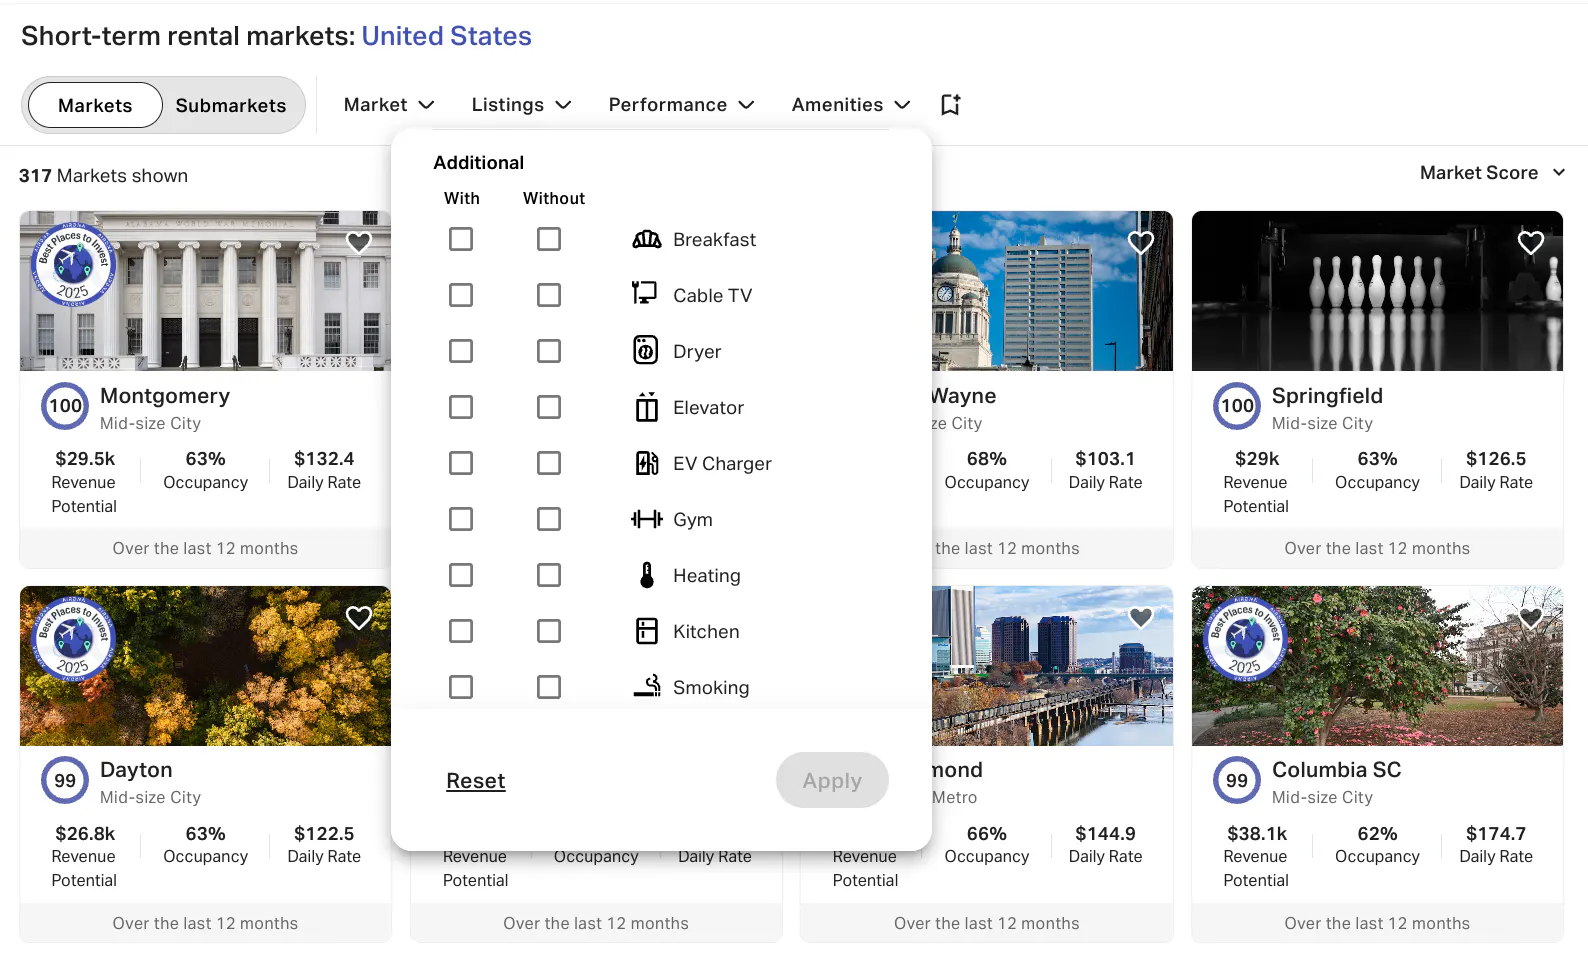Favorite Springfield using heart icon
Image resolution: width=1588 pixels, height=958 pixels.
tap(1531, 242)
